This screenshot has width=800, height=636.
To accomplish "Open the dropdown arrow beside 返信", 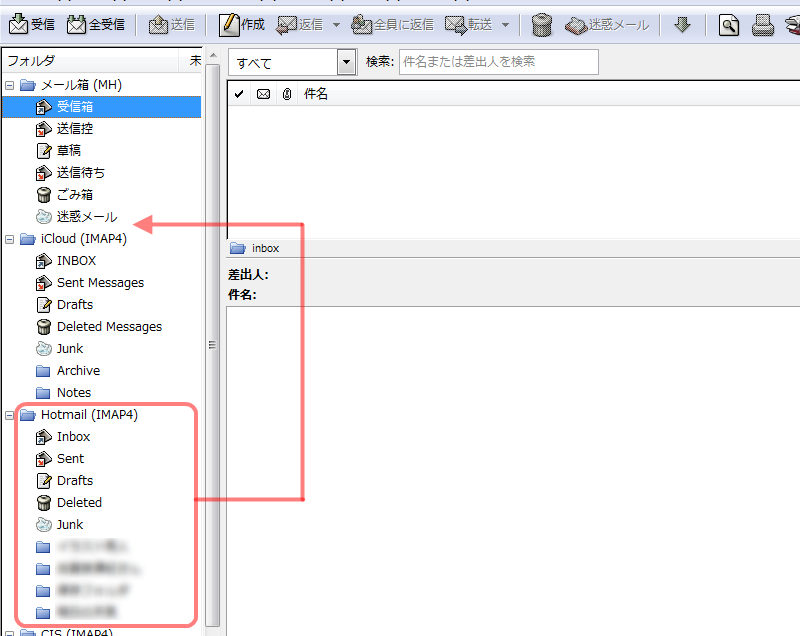I will pyautogui.click(x=336, y=25).
